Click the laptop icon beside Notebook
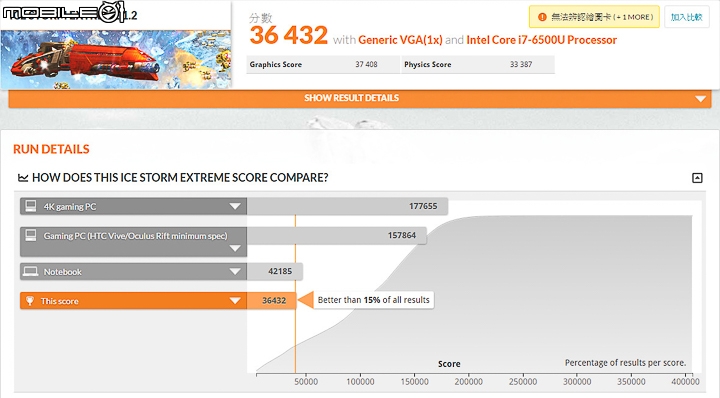The image size is (720, 398). pos(31,271)
